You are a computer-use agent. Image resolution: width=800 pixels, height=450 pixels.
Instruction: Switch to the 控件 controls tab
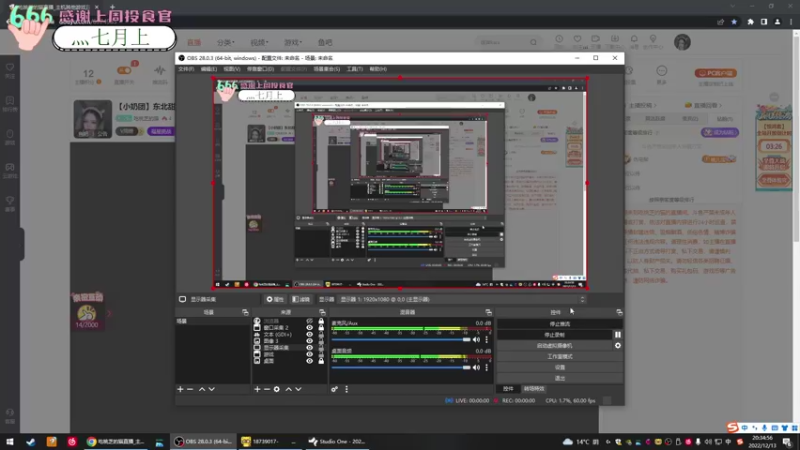(508, 389)
